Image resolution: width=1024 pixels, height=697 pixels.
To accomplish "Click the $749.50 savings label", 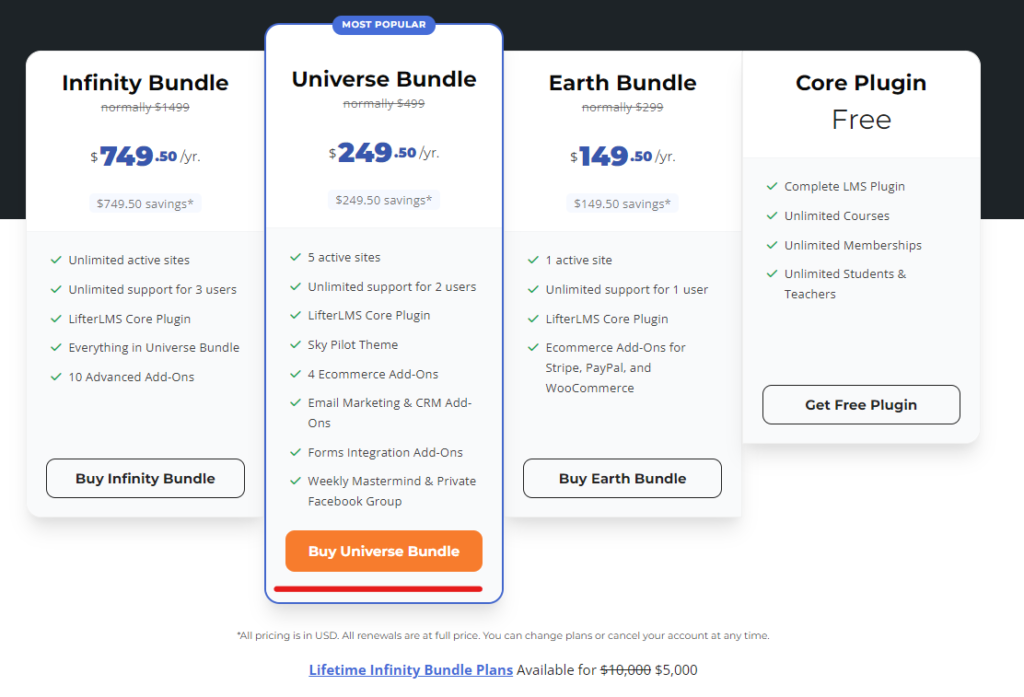I will point(145,203).
